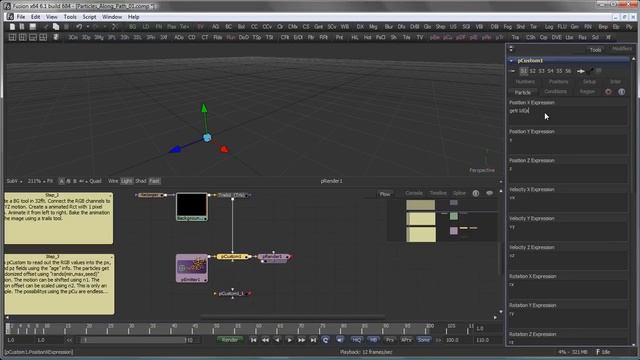Image resolution: width=640 pixels, height=360 pixels.
Task: Click the Cut scissors icon
Action: 115,27
